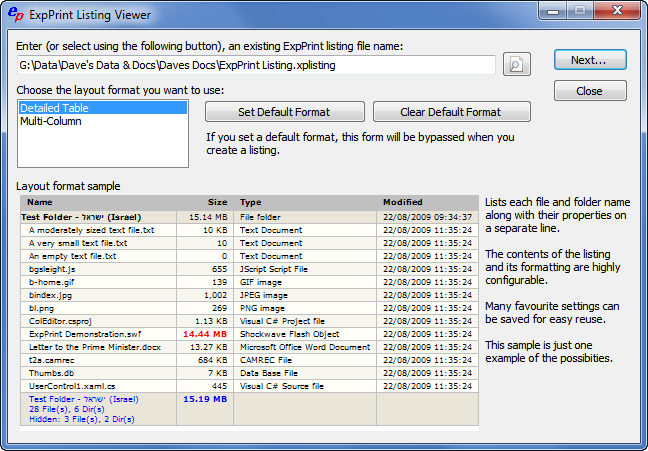Minimize the ExpPrint Listing Viewer window
Viewport: 648px width, 451px height.
click(553, 11)
